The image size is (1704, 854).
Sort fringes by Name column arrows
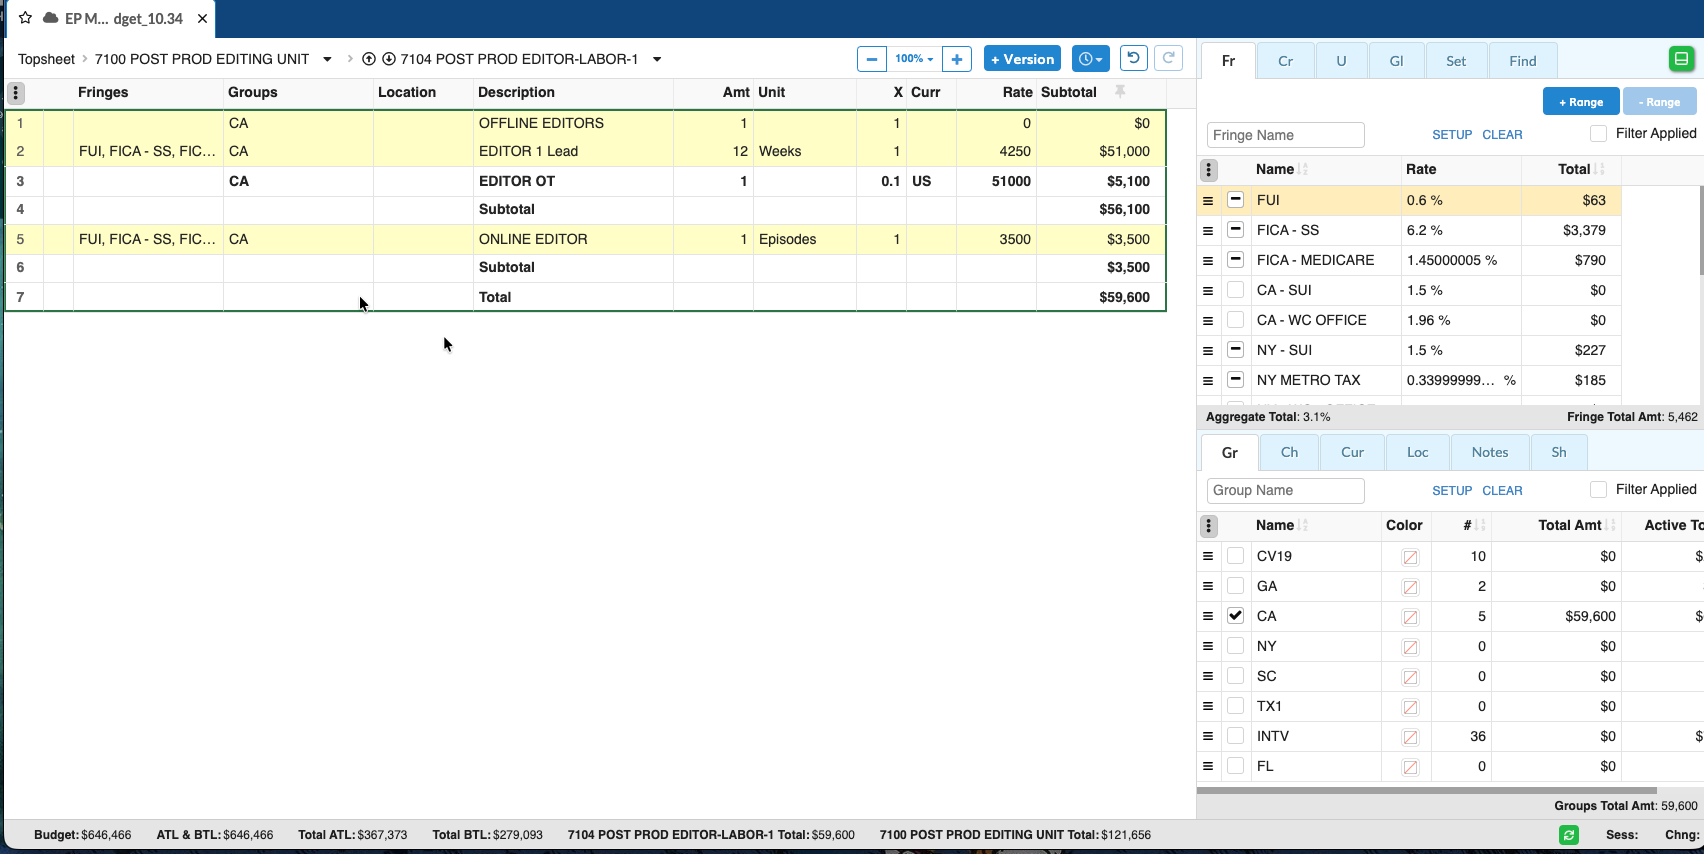1303,169
